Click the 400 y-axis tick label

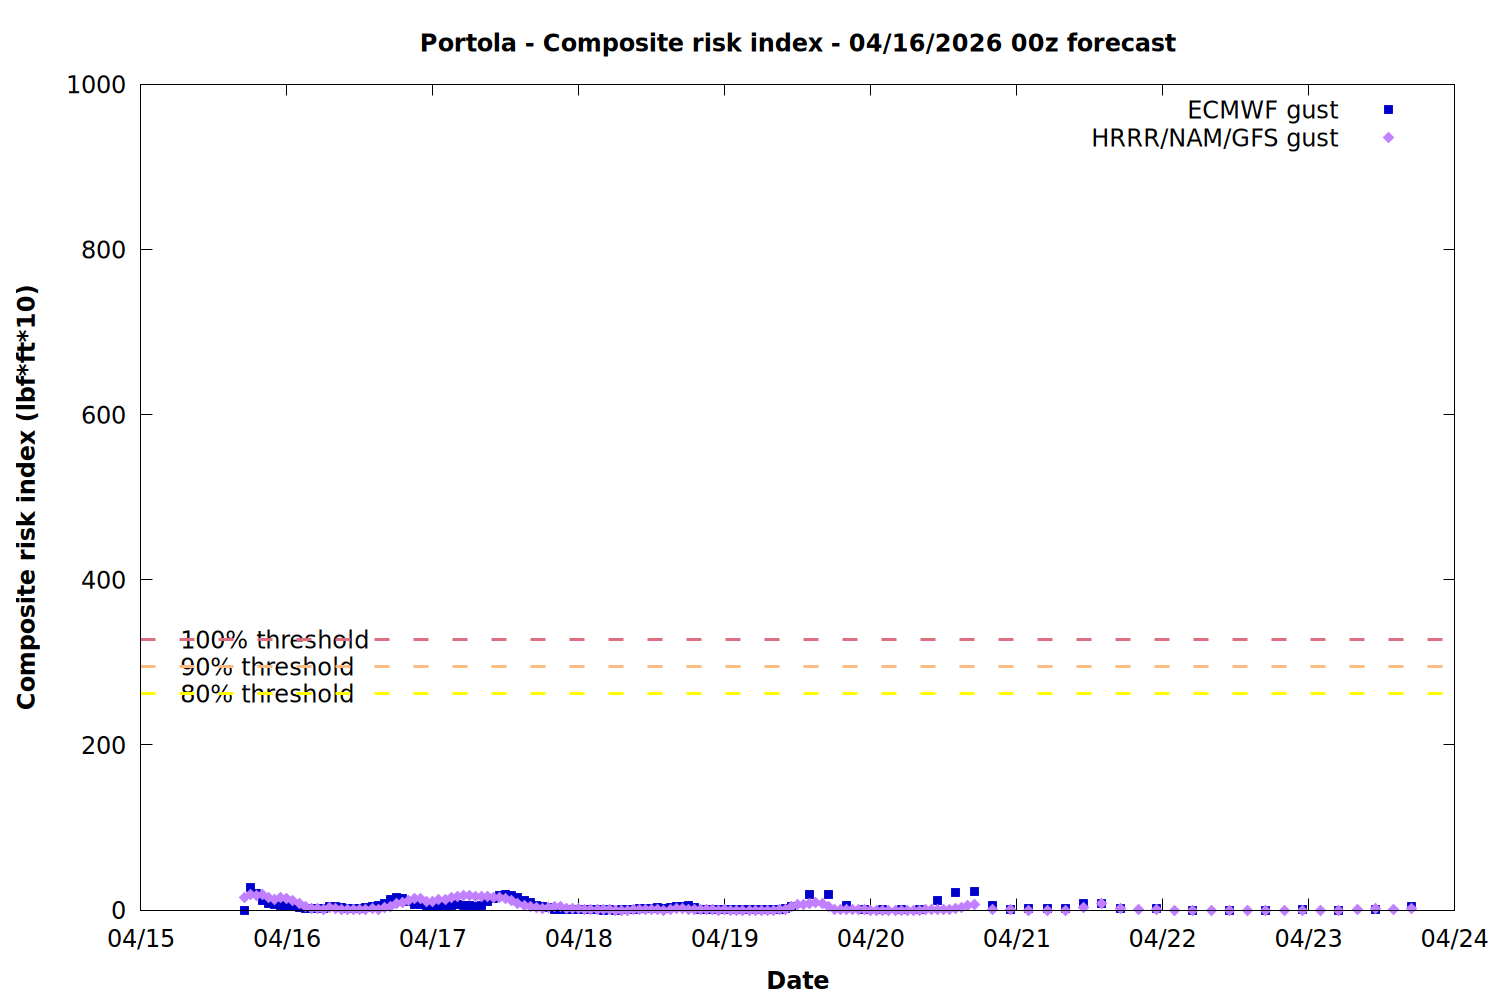pos(103,580)
